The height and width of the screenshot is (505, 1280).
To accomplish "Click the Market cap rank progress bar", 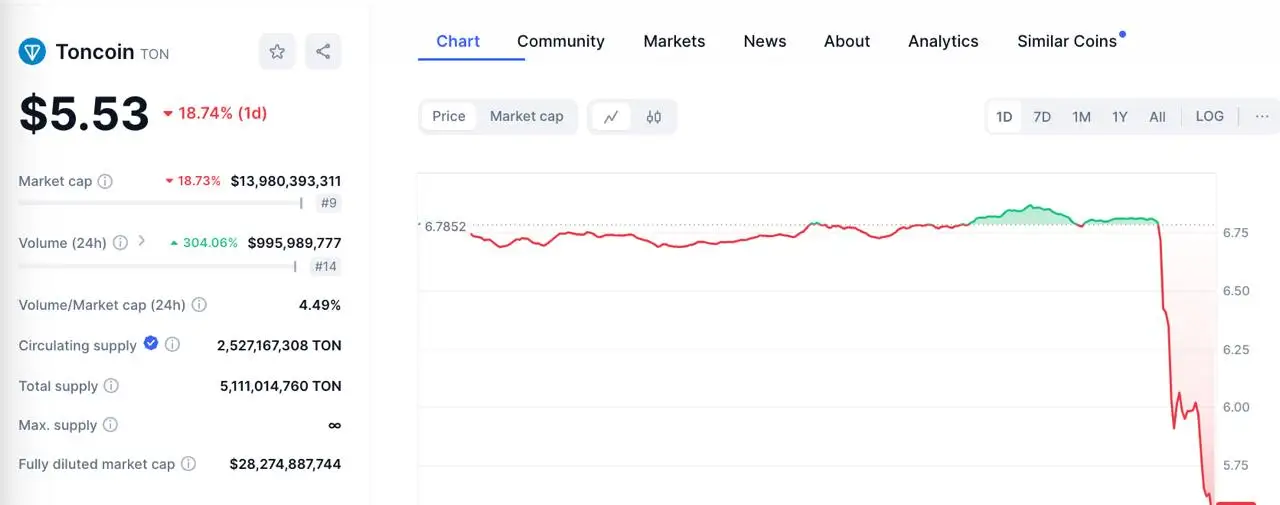I will (160, 203).
